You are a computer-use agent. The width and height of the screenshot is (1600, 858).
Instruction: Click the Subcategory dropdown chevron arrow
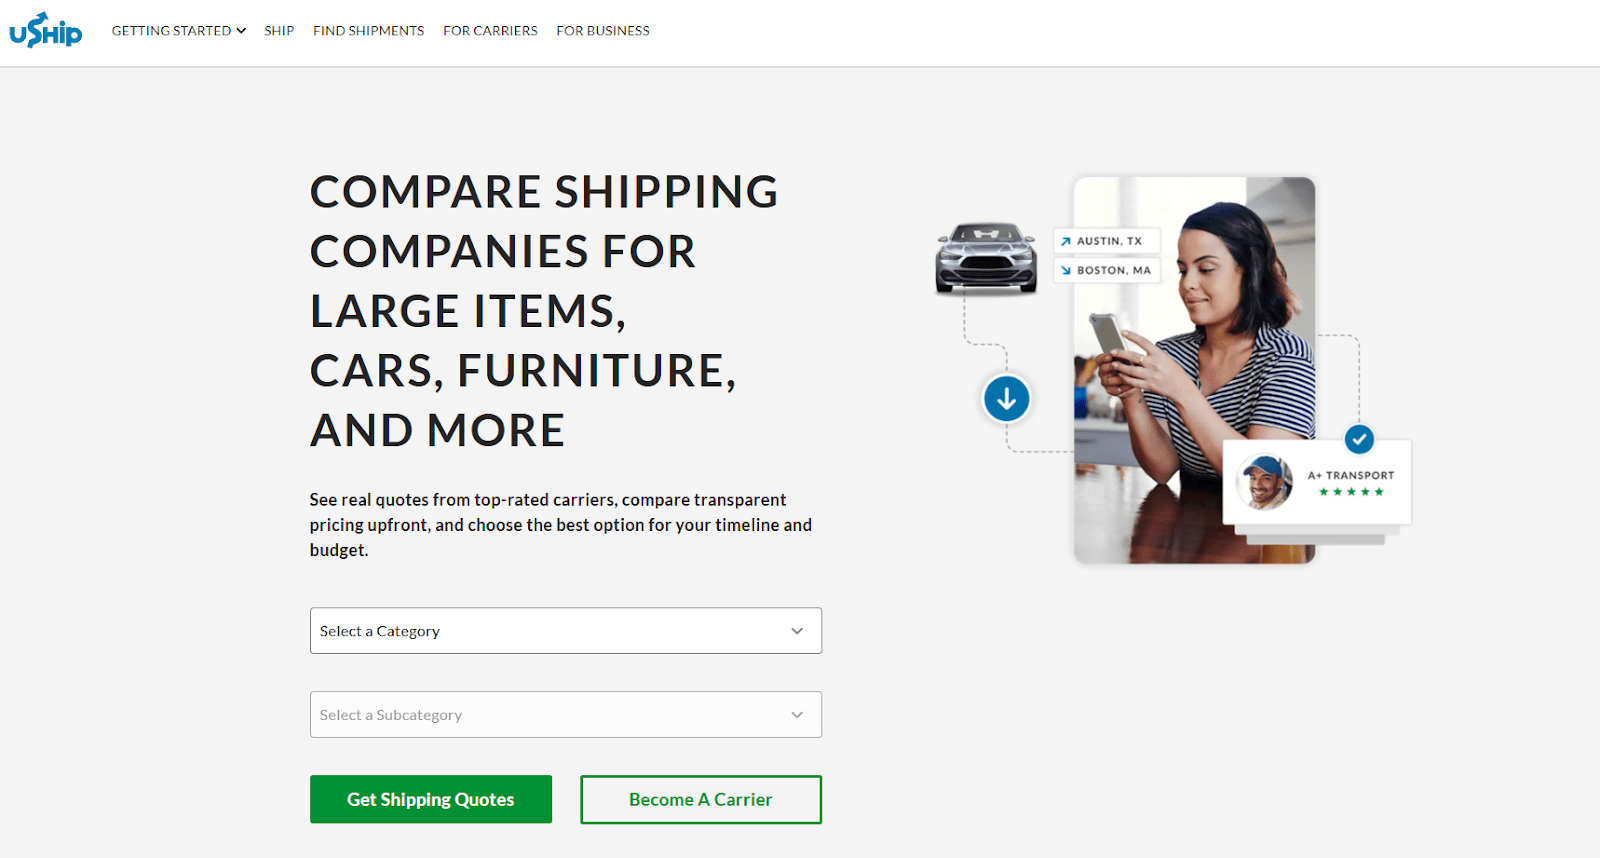pyautogui.click(x=797, y=715)
